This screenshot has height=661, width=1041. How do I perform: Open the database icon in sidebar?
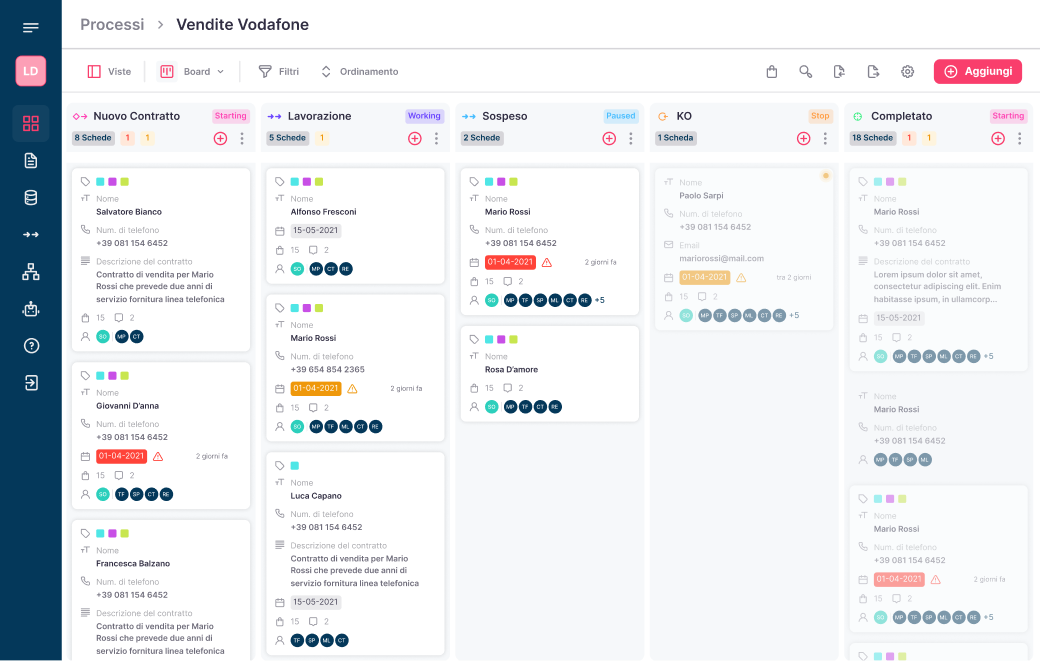(x=31, y=197)
